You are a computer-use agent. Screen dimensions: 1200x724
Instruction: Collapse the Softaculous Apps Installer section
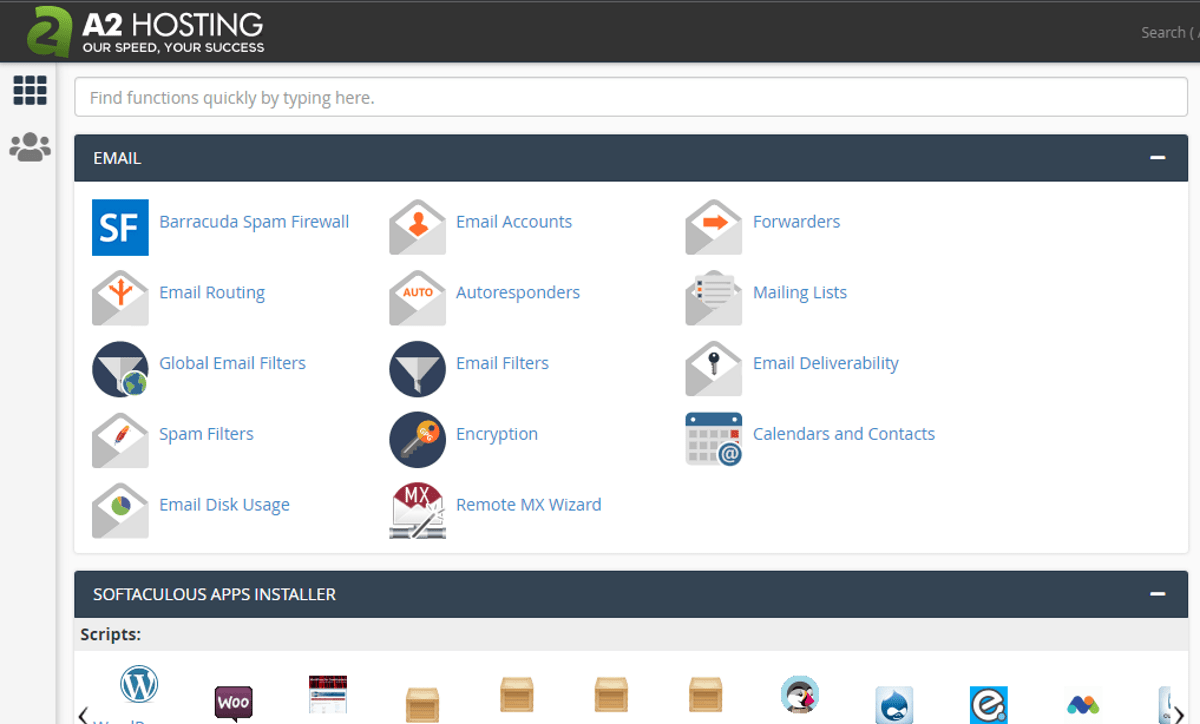1158,594
